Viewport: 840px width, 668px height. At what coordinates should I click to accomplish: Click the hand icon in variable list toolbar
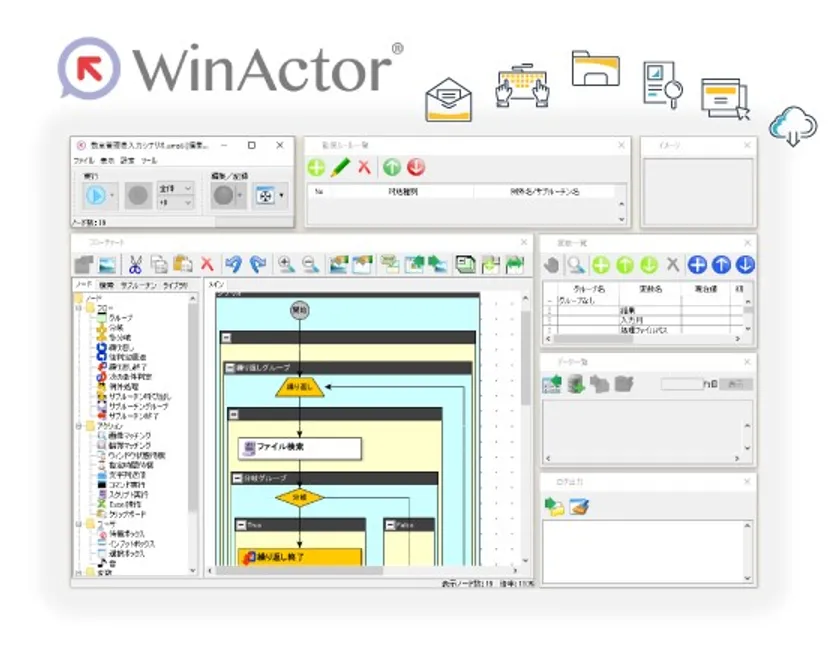point(551,265)
